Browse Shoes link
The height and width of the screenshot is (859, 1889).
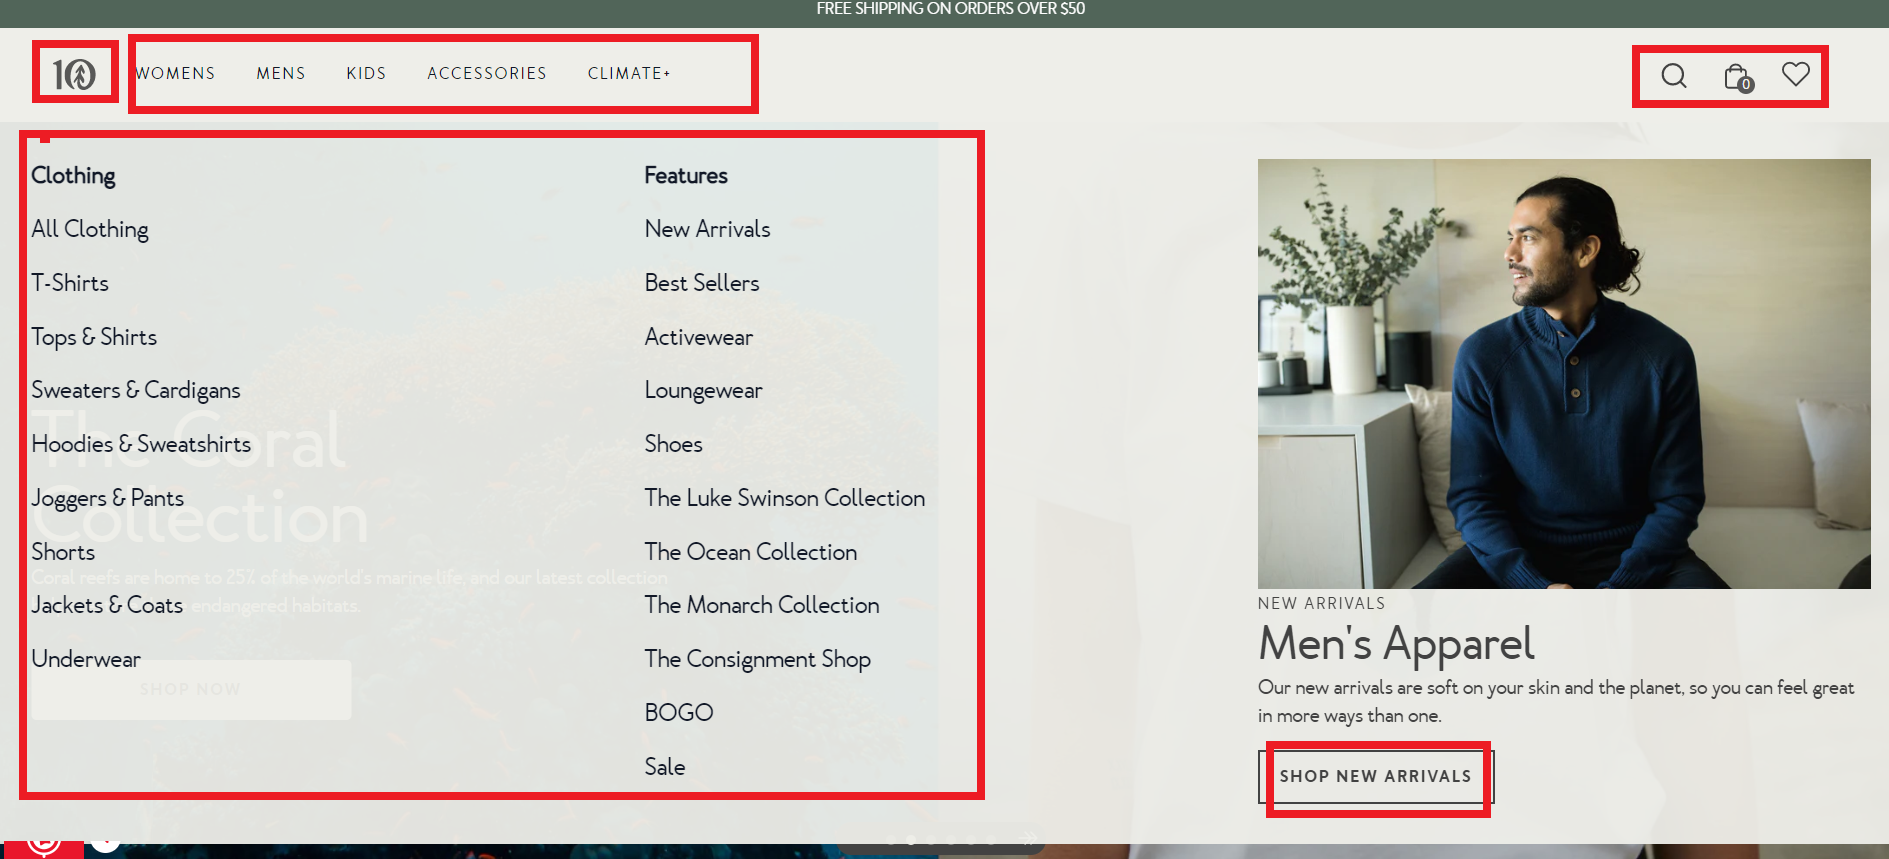pos(673,444)
